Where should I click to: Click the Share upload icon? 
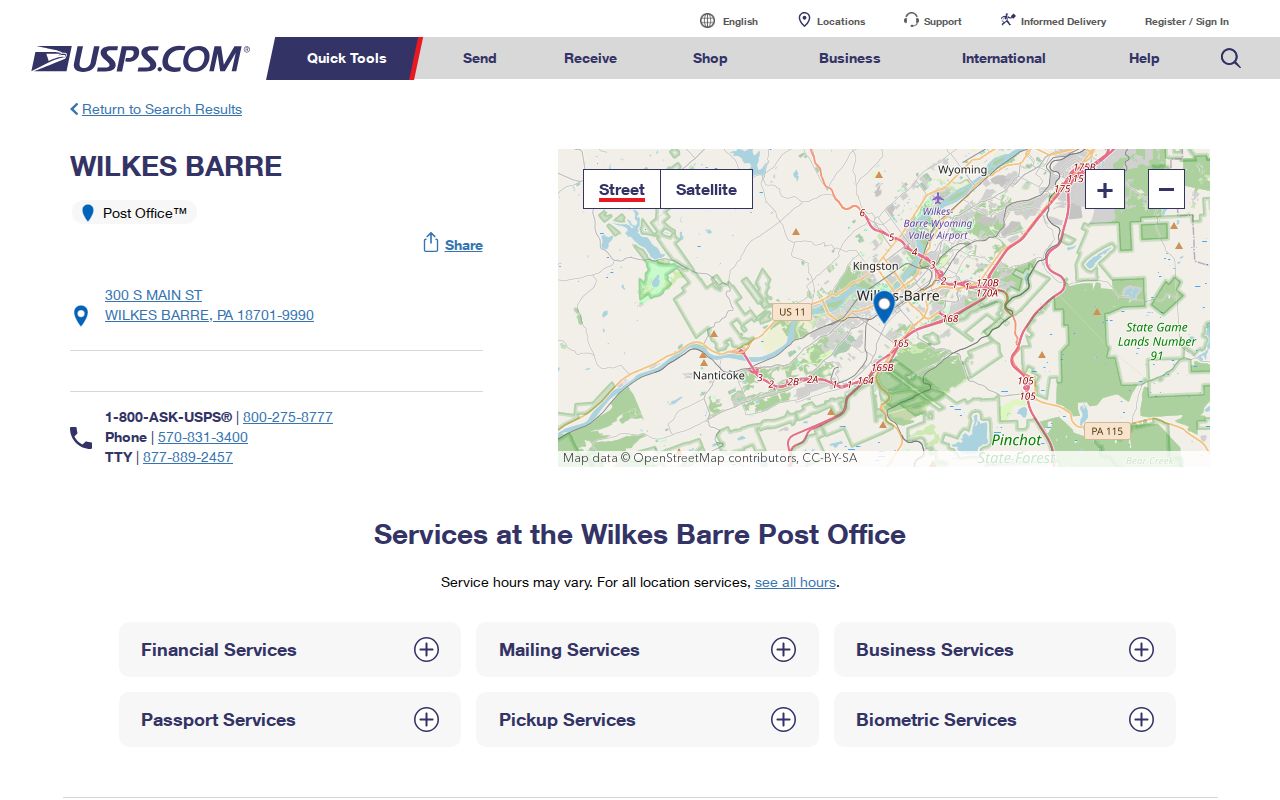pyautogui.click(x=431, y=243)
